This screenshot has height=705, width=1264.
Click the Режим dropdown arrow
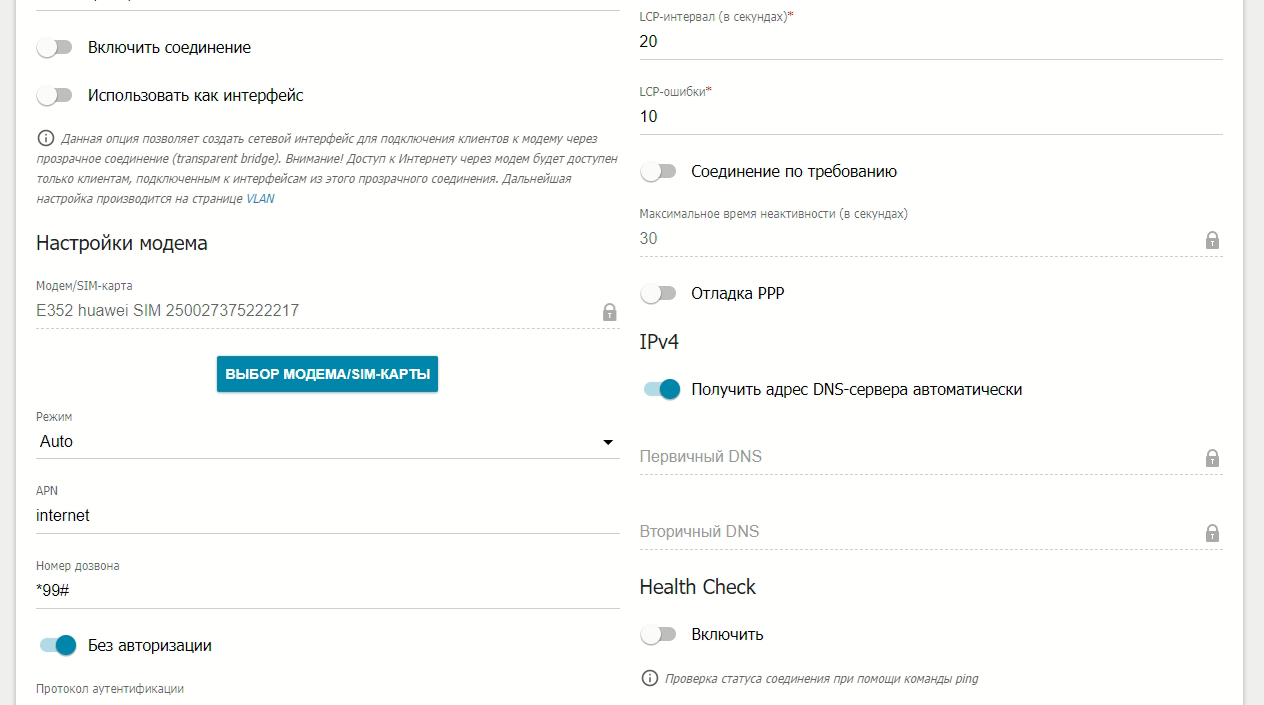tap(608, 442)
